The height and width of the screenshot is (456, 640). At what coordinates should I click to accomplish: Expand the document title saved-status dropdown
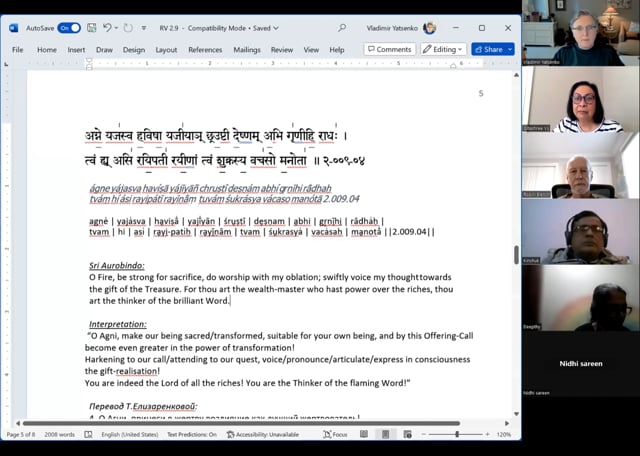pyautogui.click(x=276, y=28)
